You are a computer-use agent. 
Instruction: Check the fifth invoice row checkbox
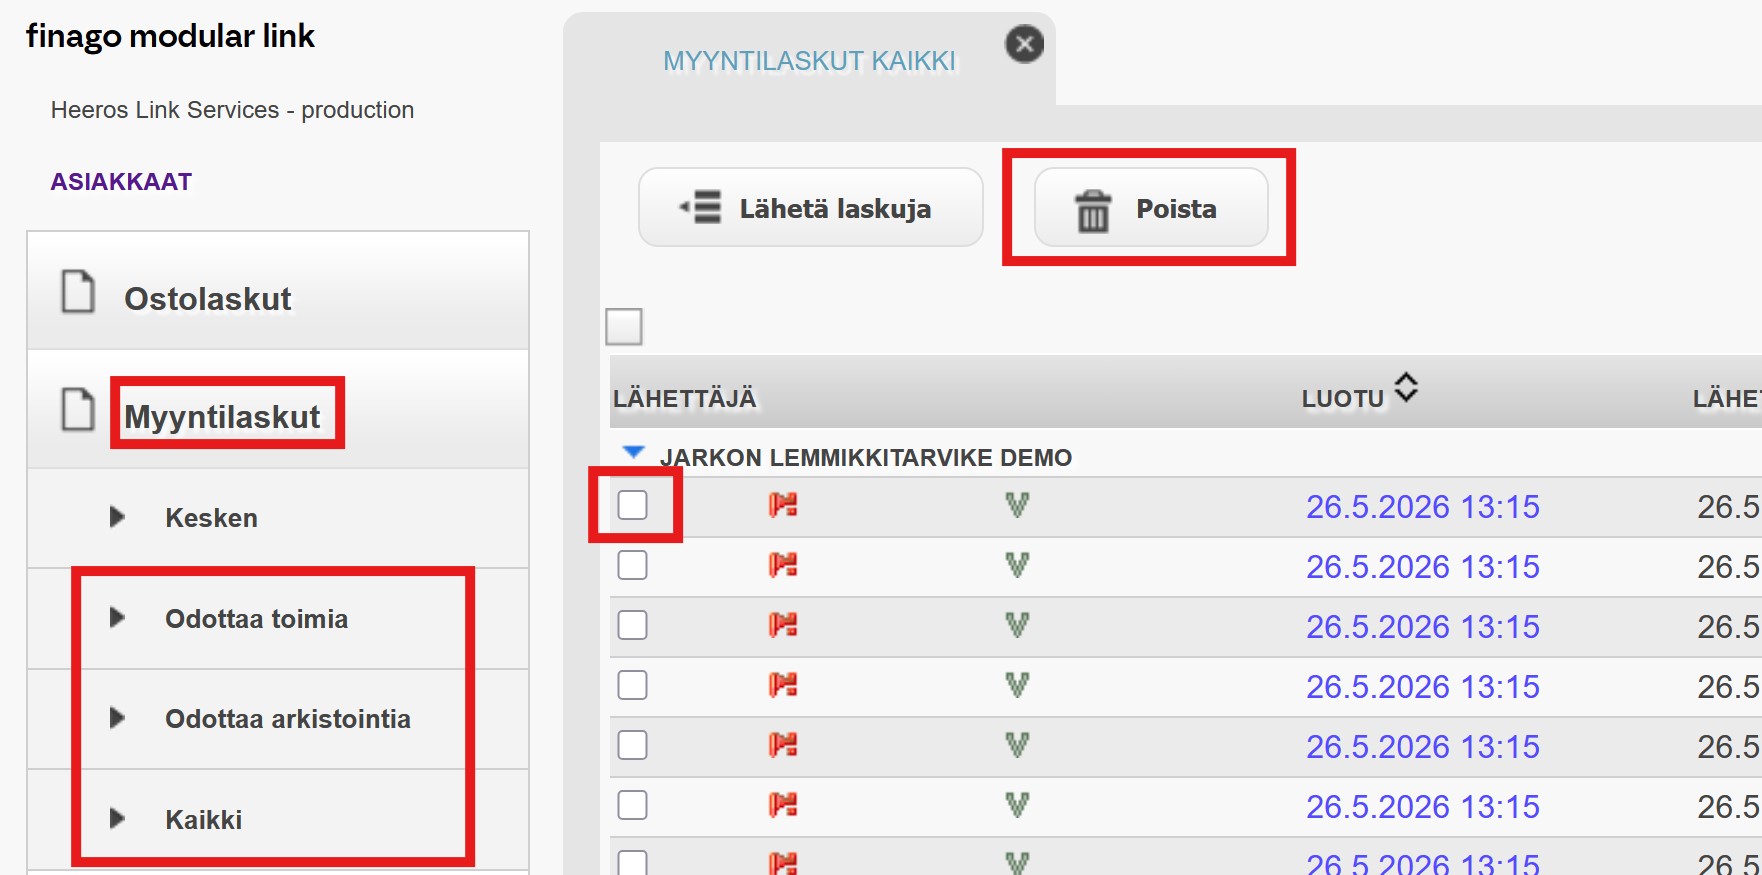pos(633,745)
